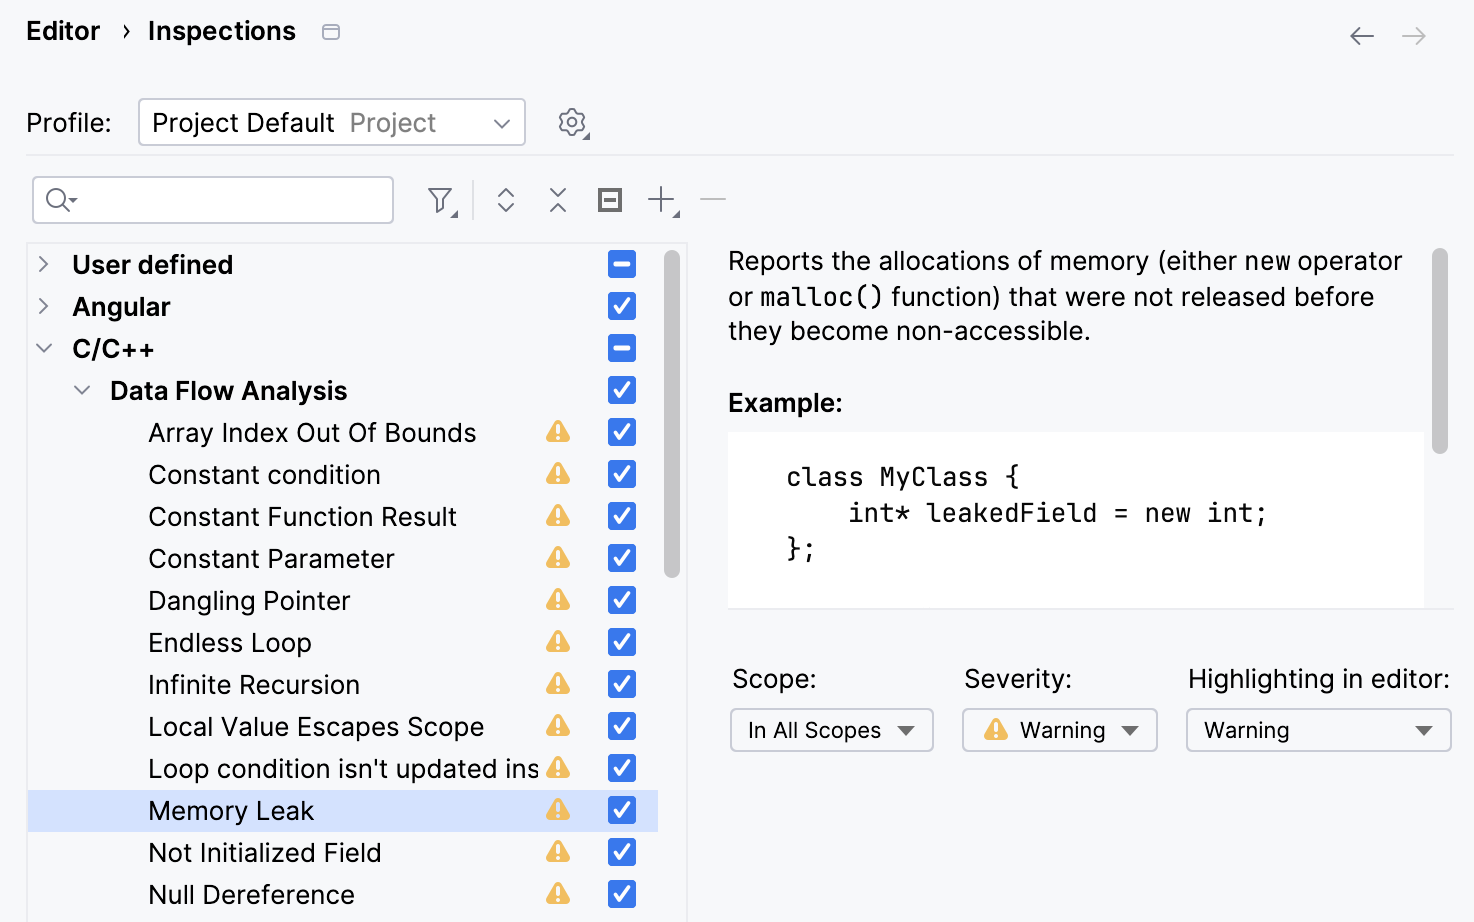Navigate back with the left arrow

(1362, 37)
